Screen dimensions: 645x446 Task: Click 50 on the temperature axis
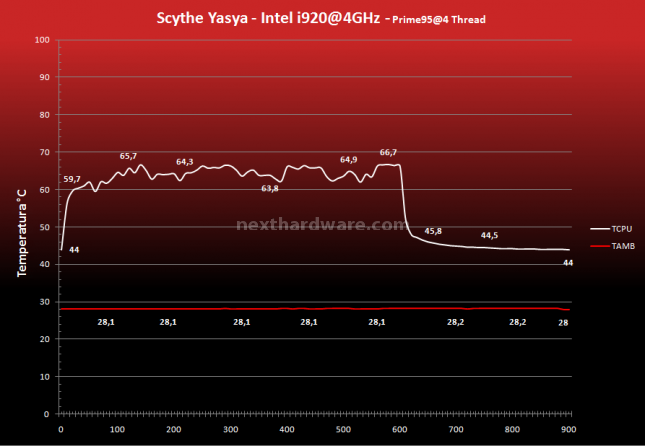[44, 227]
